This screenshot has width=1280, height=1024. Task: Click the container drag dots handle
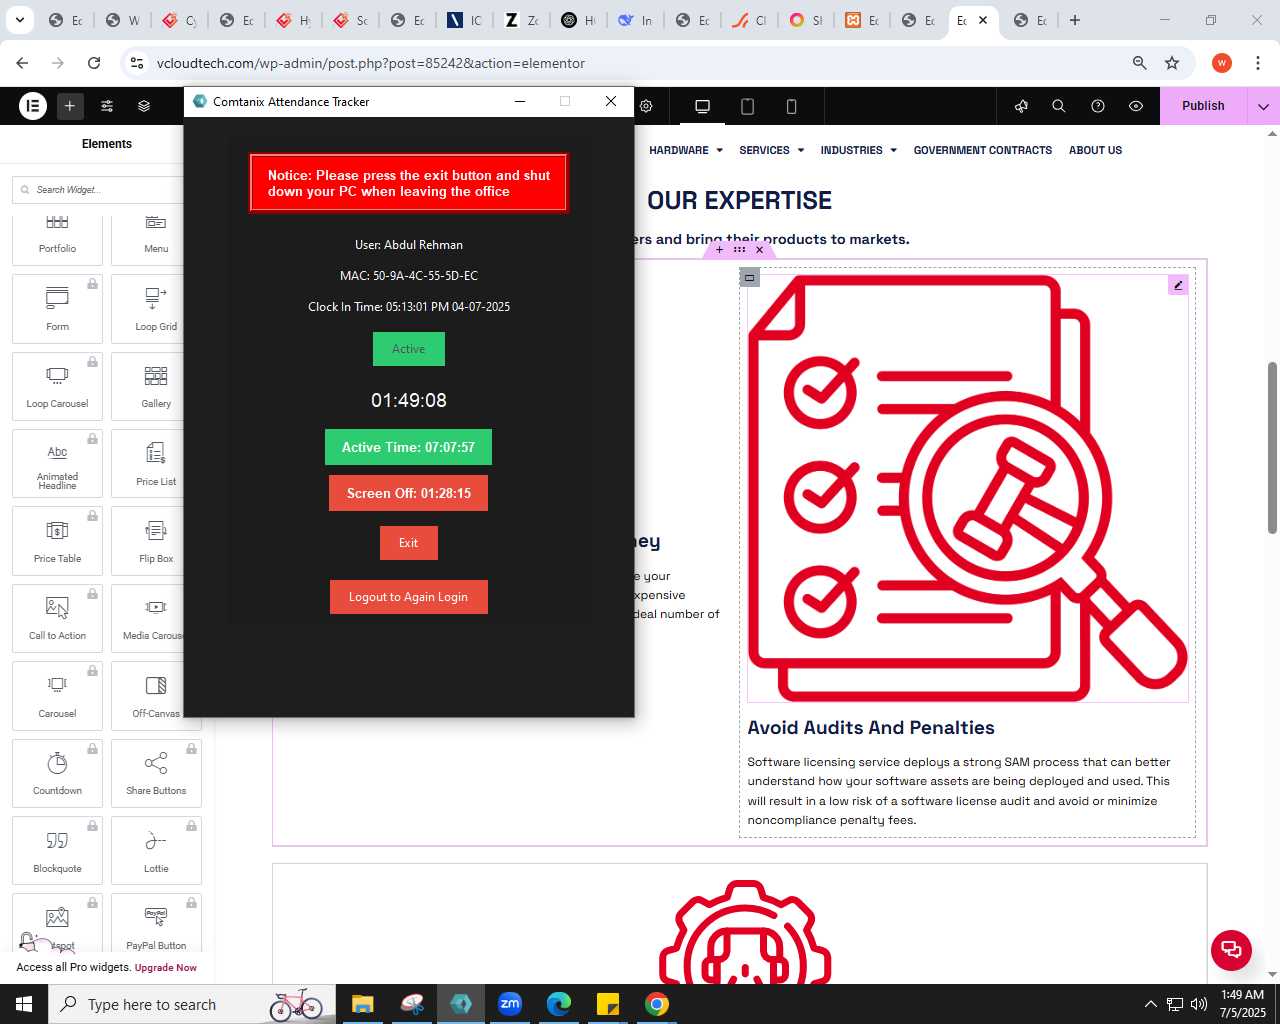click(739, 250)
